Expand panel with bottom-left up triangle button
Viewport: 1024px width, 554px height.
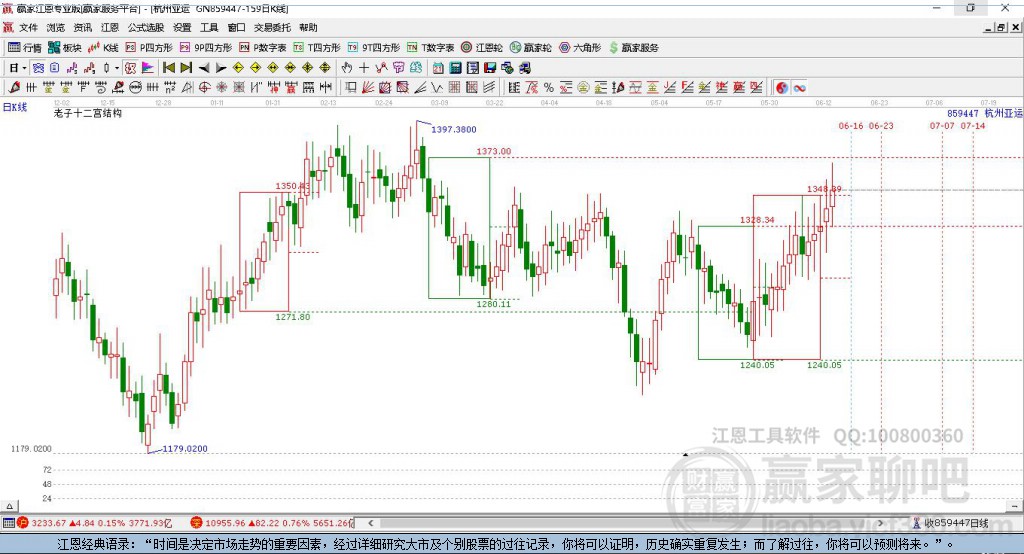(9, 506)
